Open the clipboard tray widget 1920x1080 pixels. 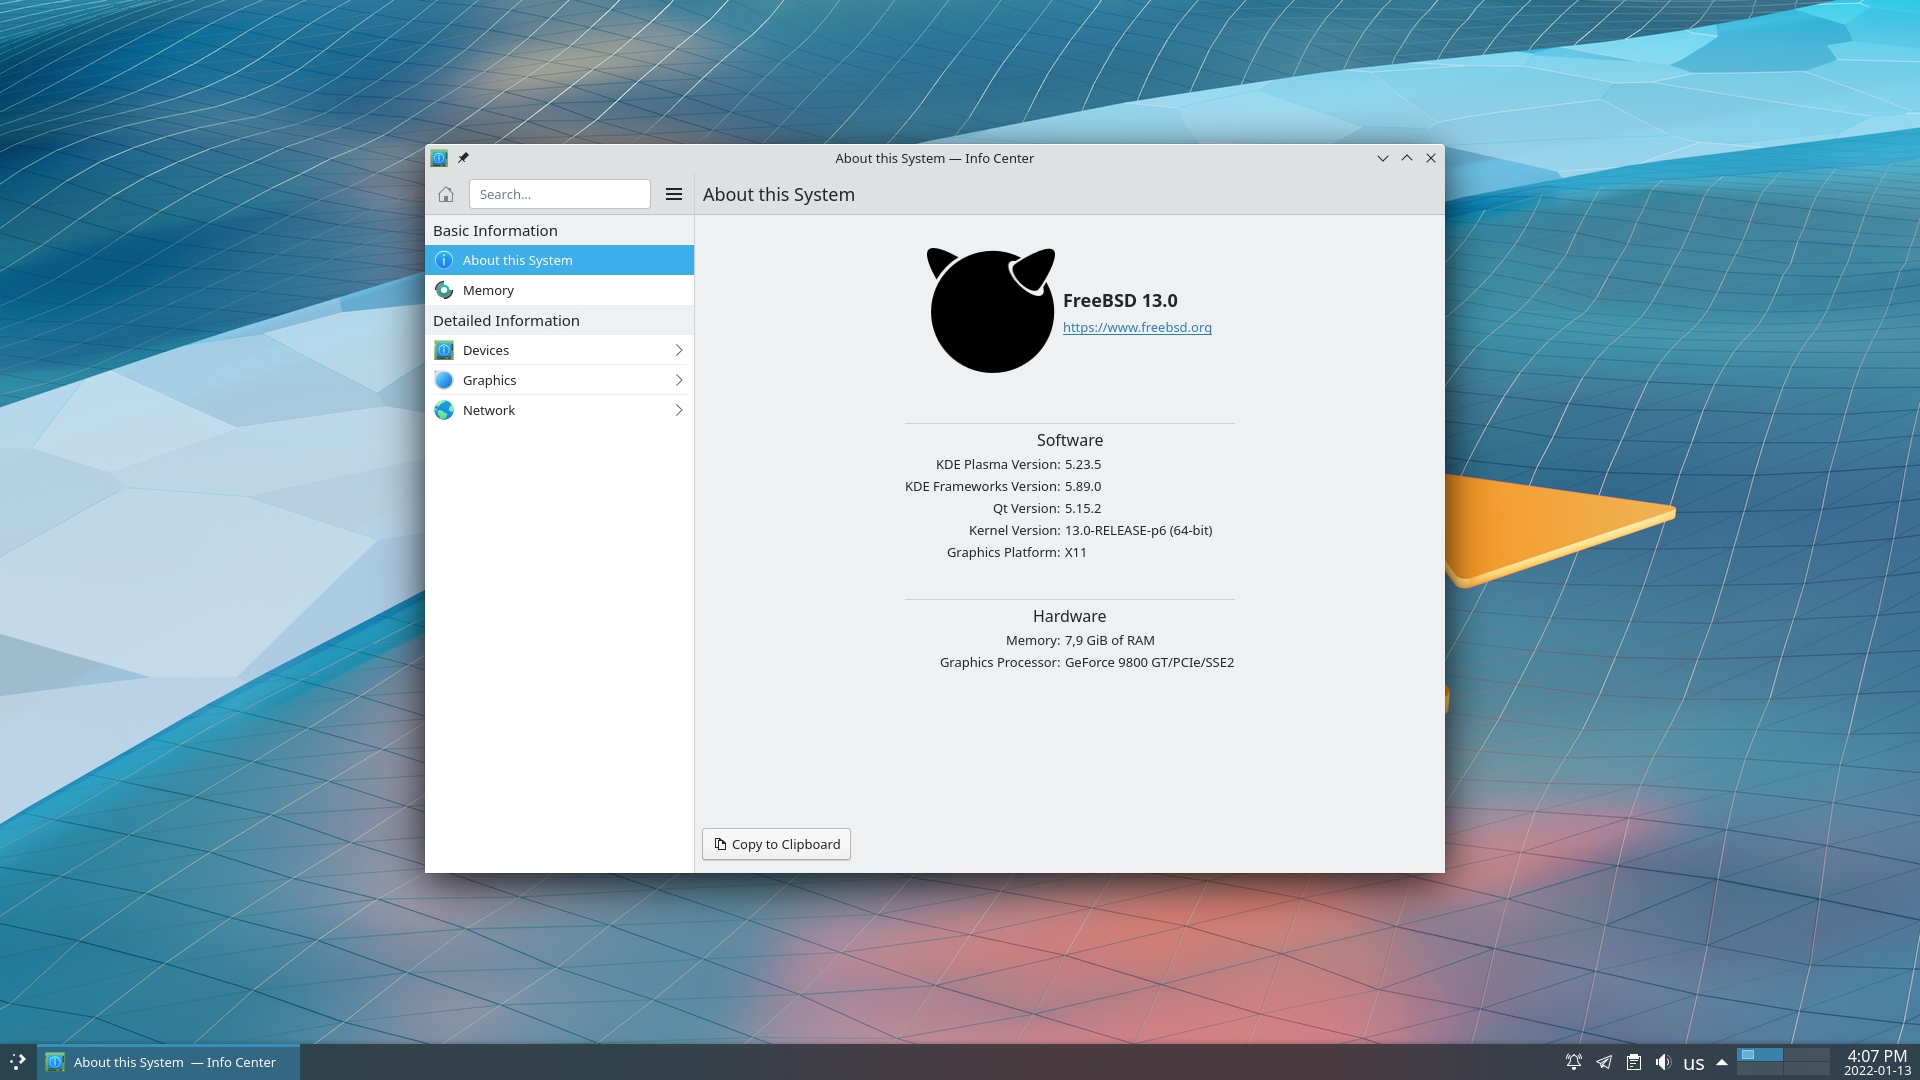[1634, 1062]
